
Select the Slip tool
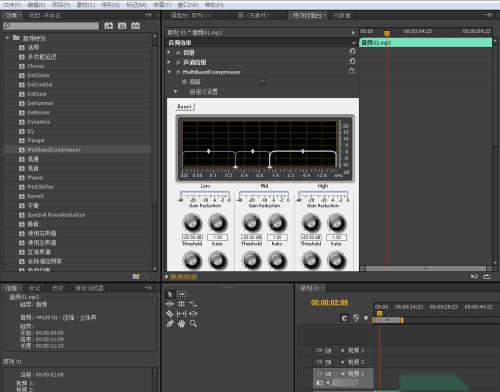point(181,314)
